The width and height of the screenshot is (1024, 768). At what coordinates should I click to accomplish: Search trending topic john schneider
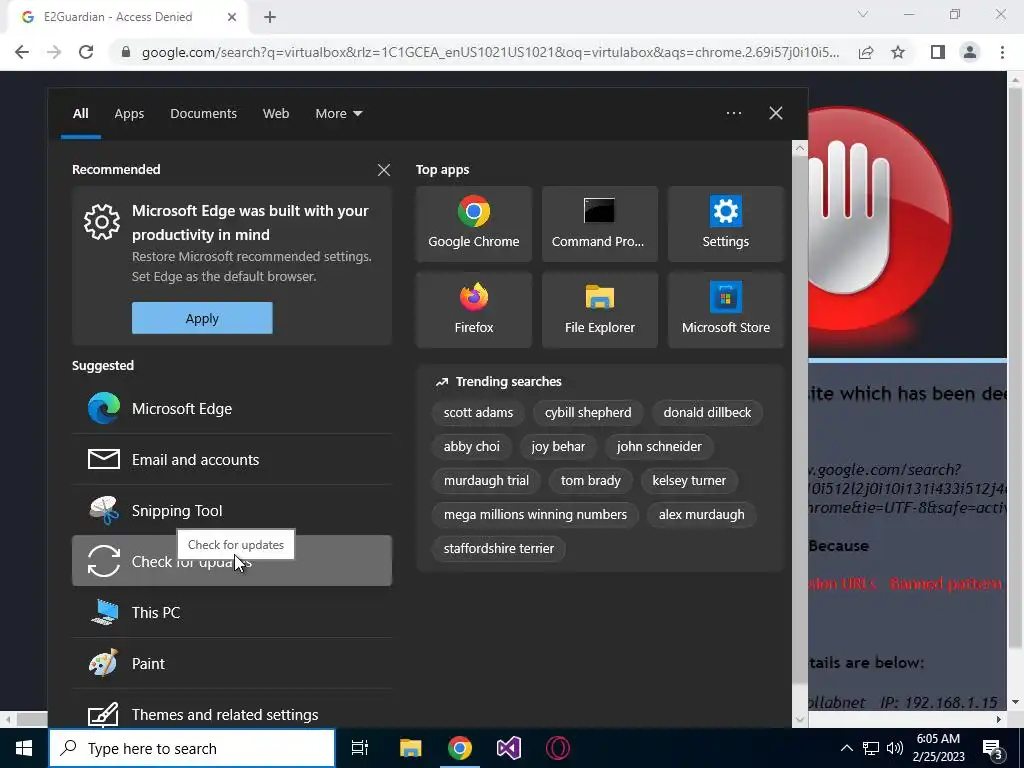coord(659,447)
